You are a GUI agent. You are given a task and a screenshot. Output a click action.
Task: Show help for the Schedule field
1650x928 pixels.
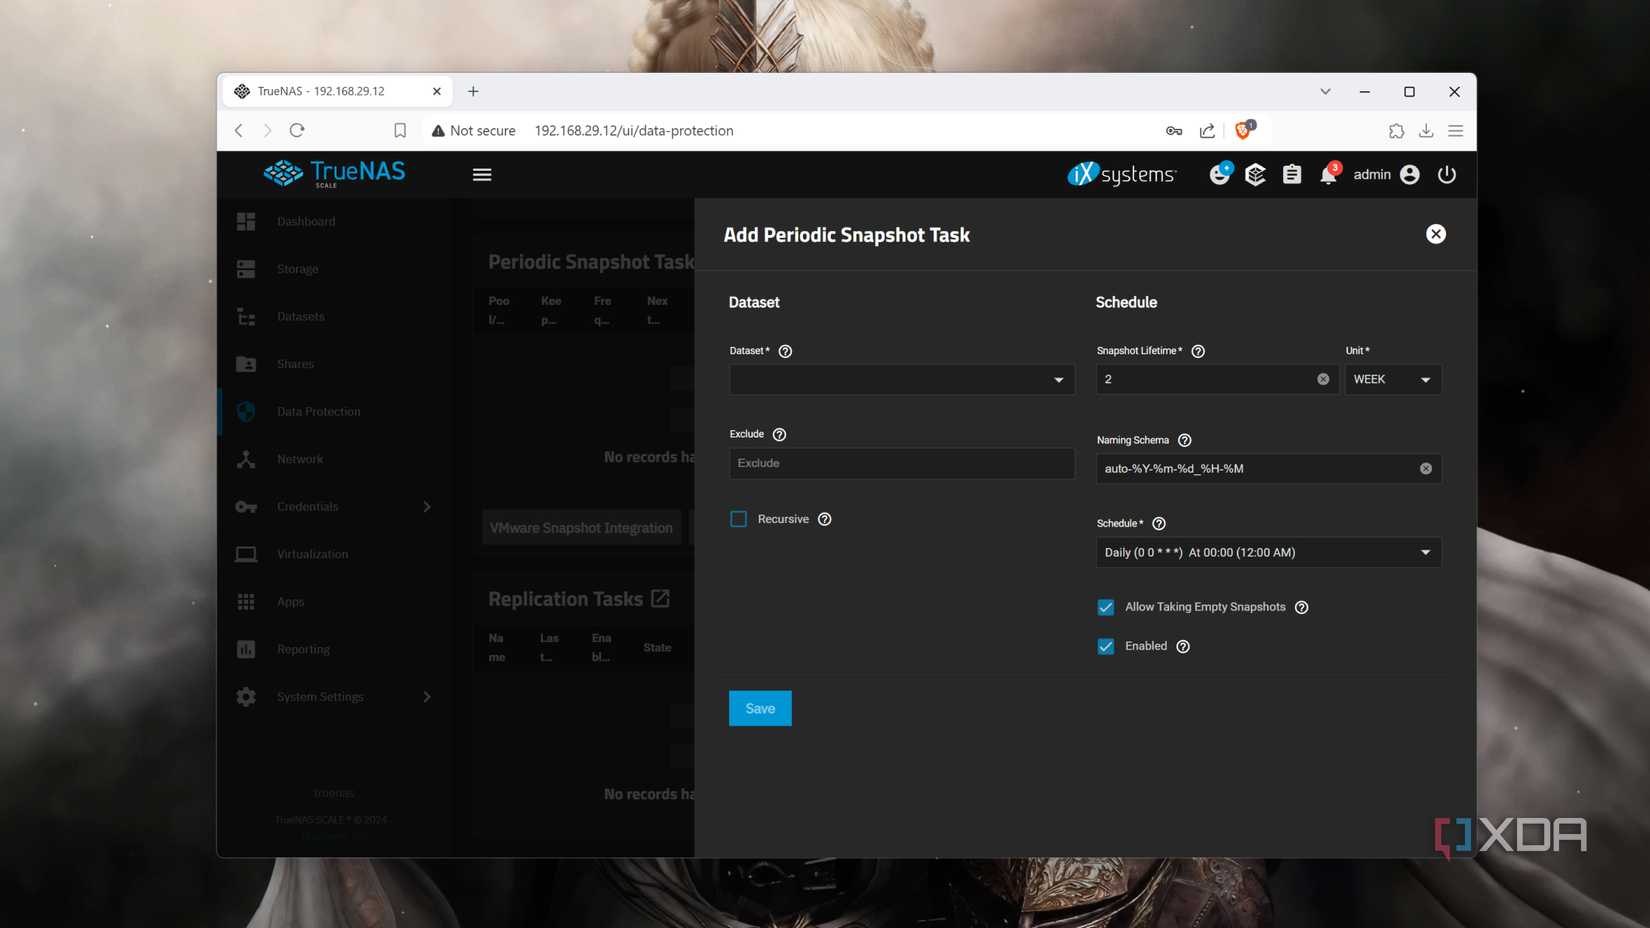coord(1159,524)
